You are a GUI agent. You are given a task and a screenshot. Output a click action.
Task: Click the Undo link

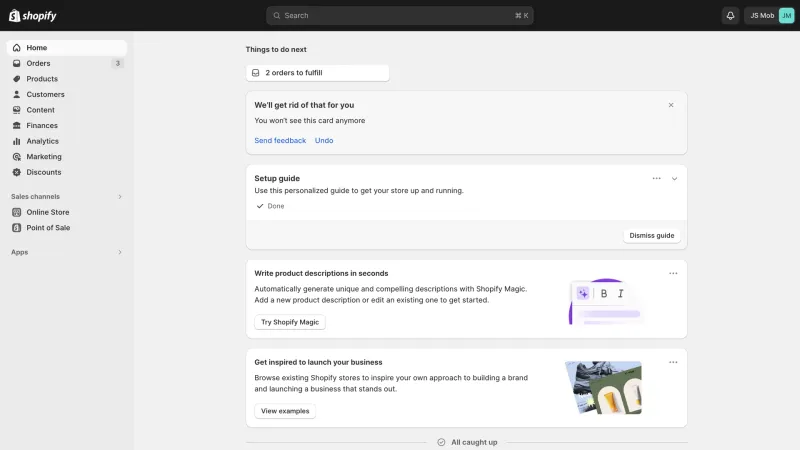[x=324, y=140]
